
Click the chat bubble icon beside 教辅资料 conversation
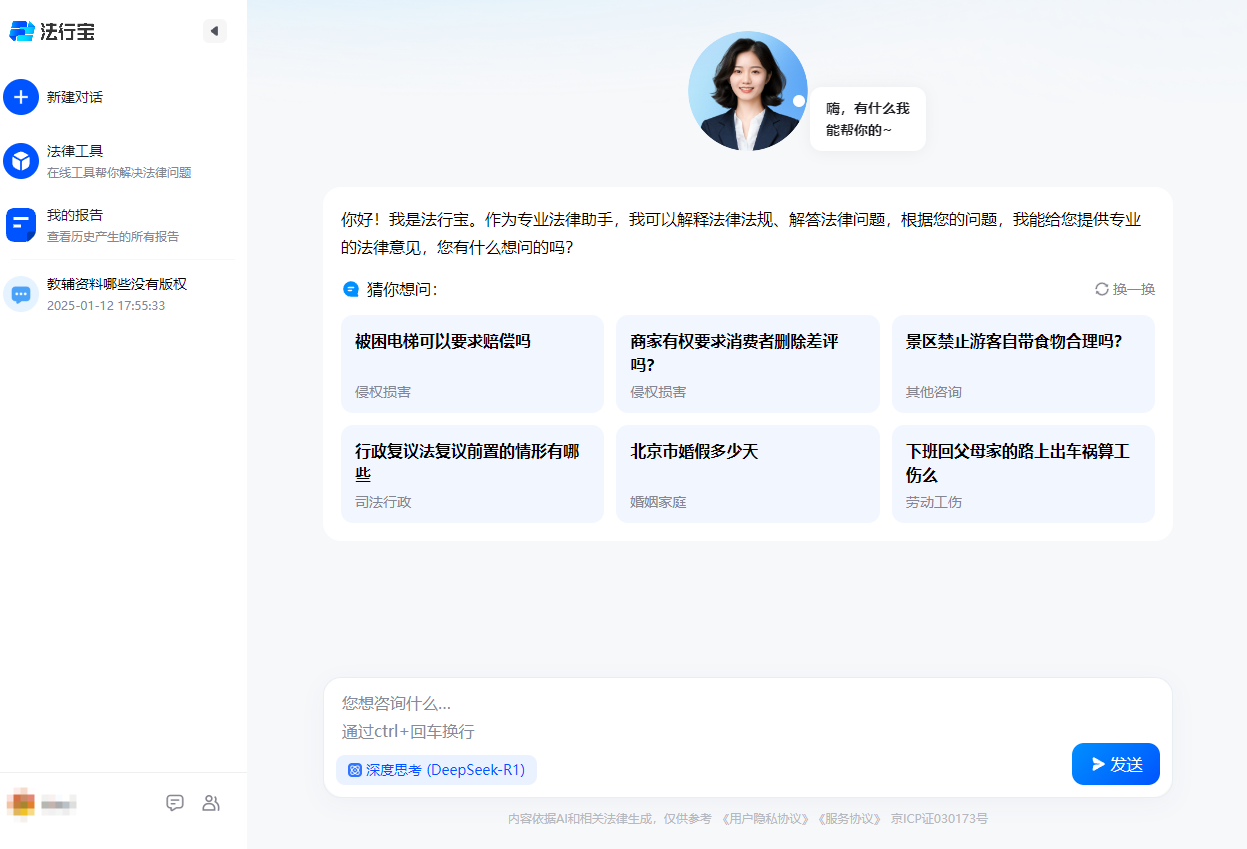click(x=21, y=293)
